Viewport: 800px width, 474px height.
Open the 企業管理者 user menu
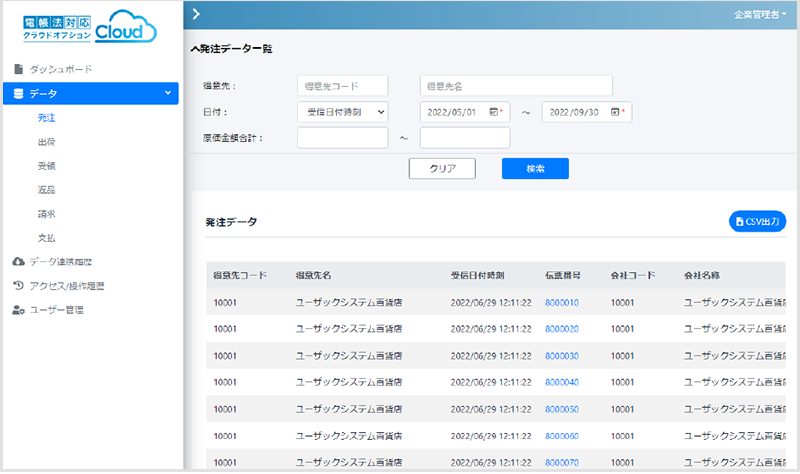click(760, 14)
